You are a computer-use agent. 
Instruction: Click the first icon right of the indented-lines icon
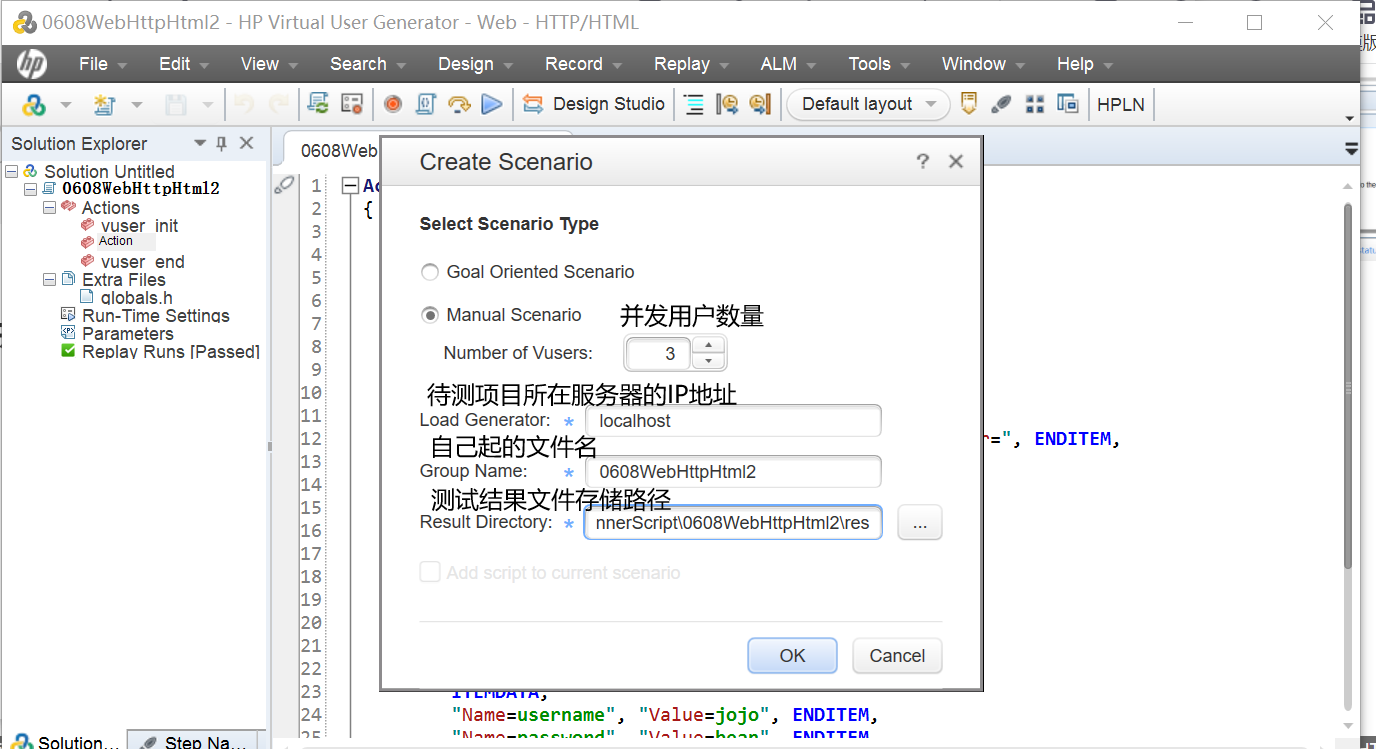point(728,104)
